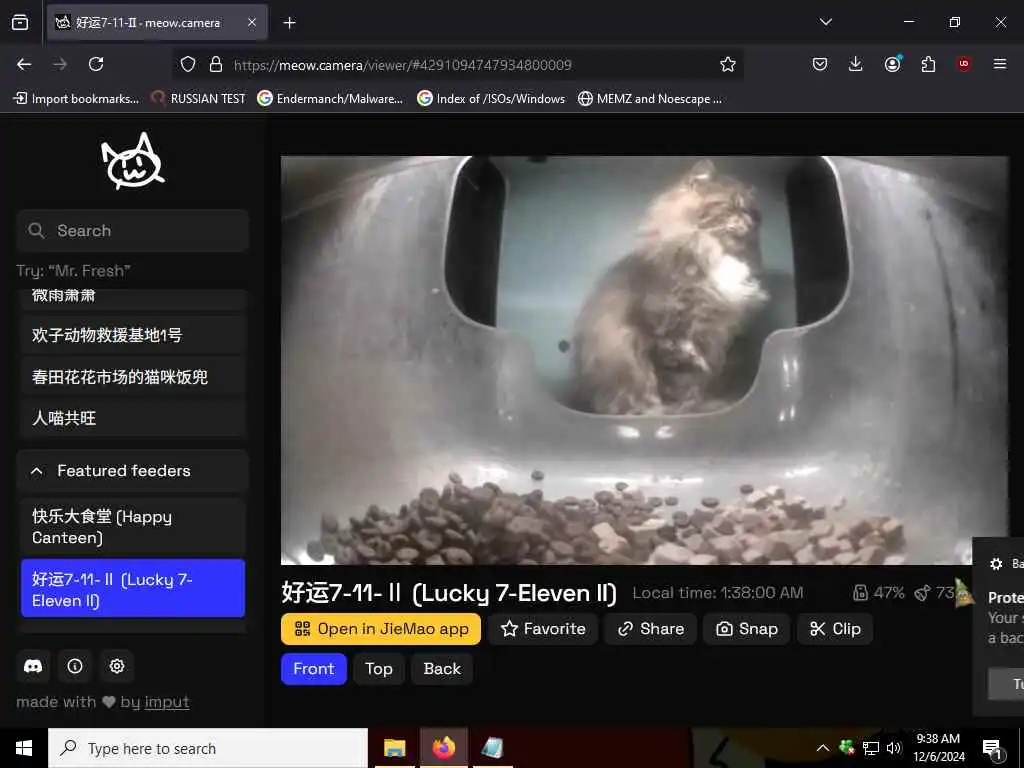This screenshot has width=1024, height=768.
Task: Select 人喵共旺 feeder
Action: [133, 418]
